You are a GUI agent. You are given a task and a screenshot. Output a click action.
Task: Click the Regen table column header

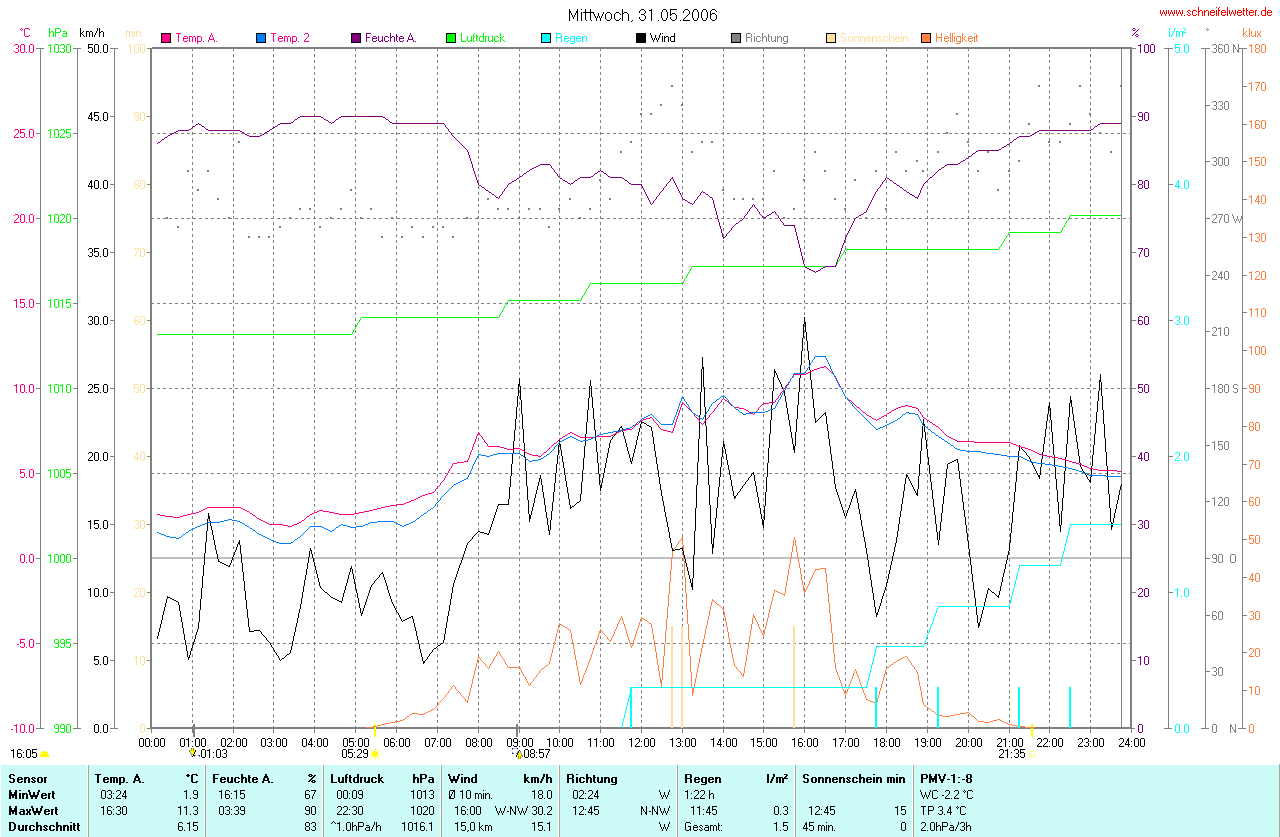[704, 778]
